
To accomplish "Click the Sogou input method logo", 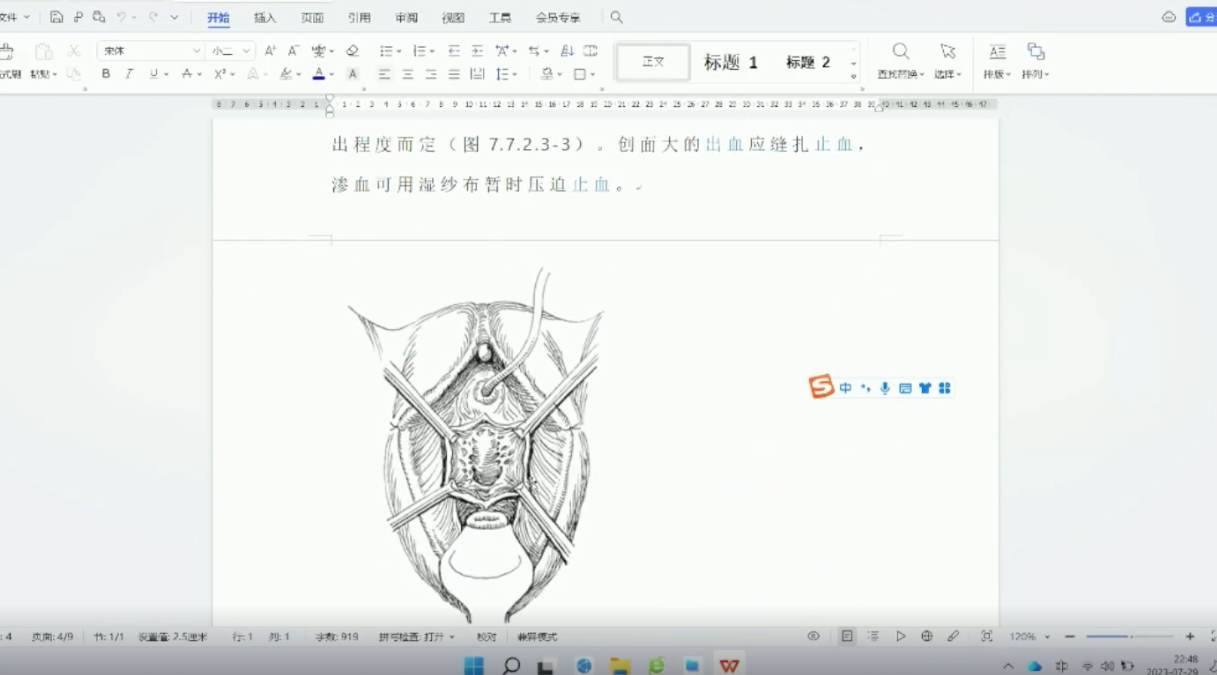I will click(x=821, y=388).
